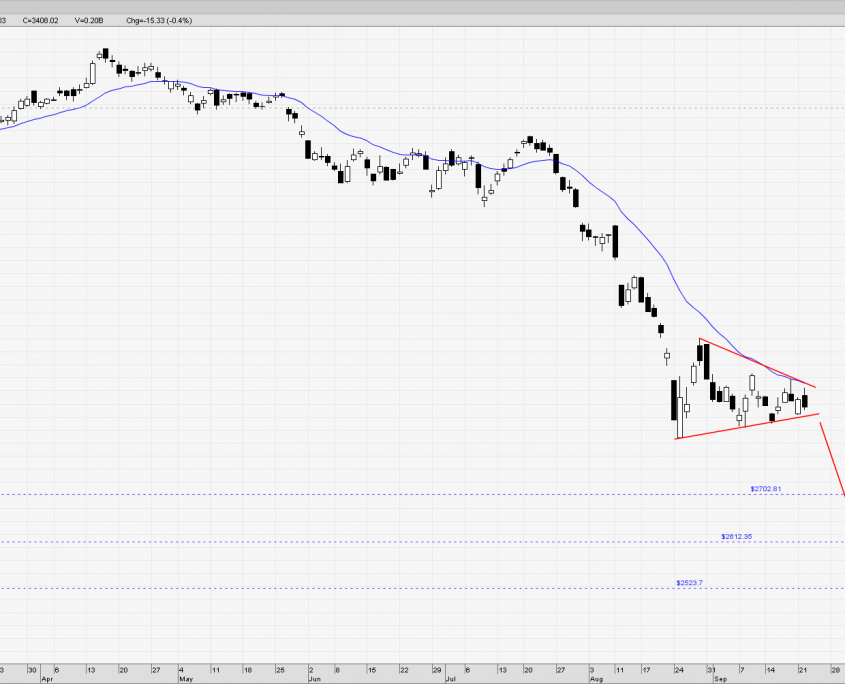Screen dimensions: 845x684
Task: Click the date 28 at axis right end
Action: pos(836,668)
